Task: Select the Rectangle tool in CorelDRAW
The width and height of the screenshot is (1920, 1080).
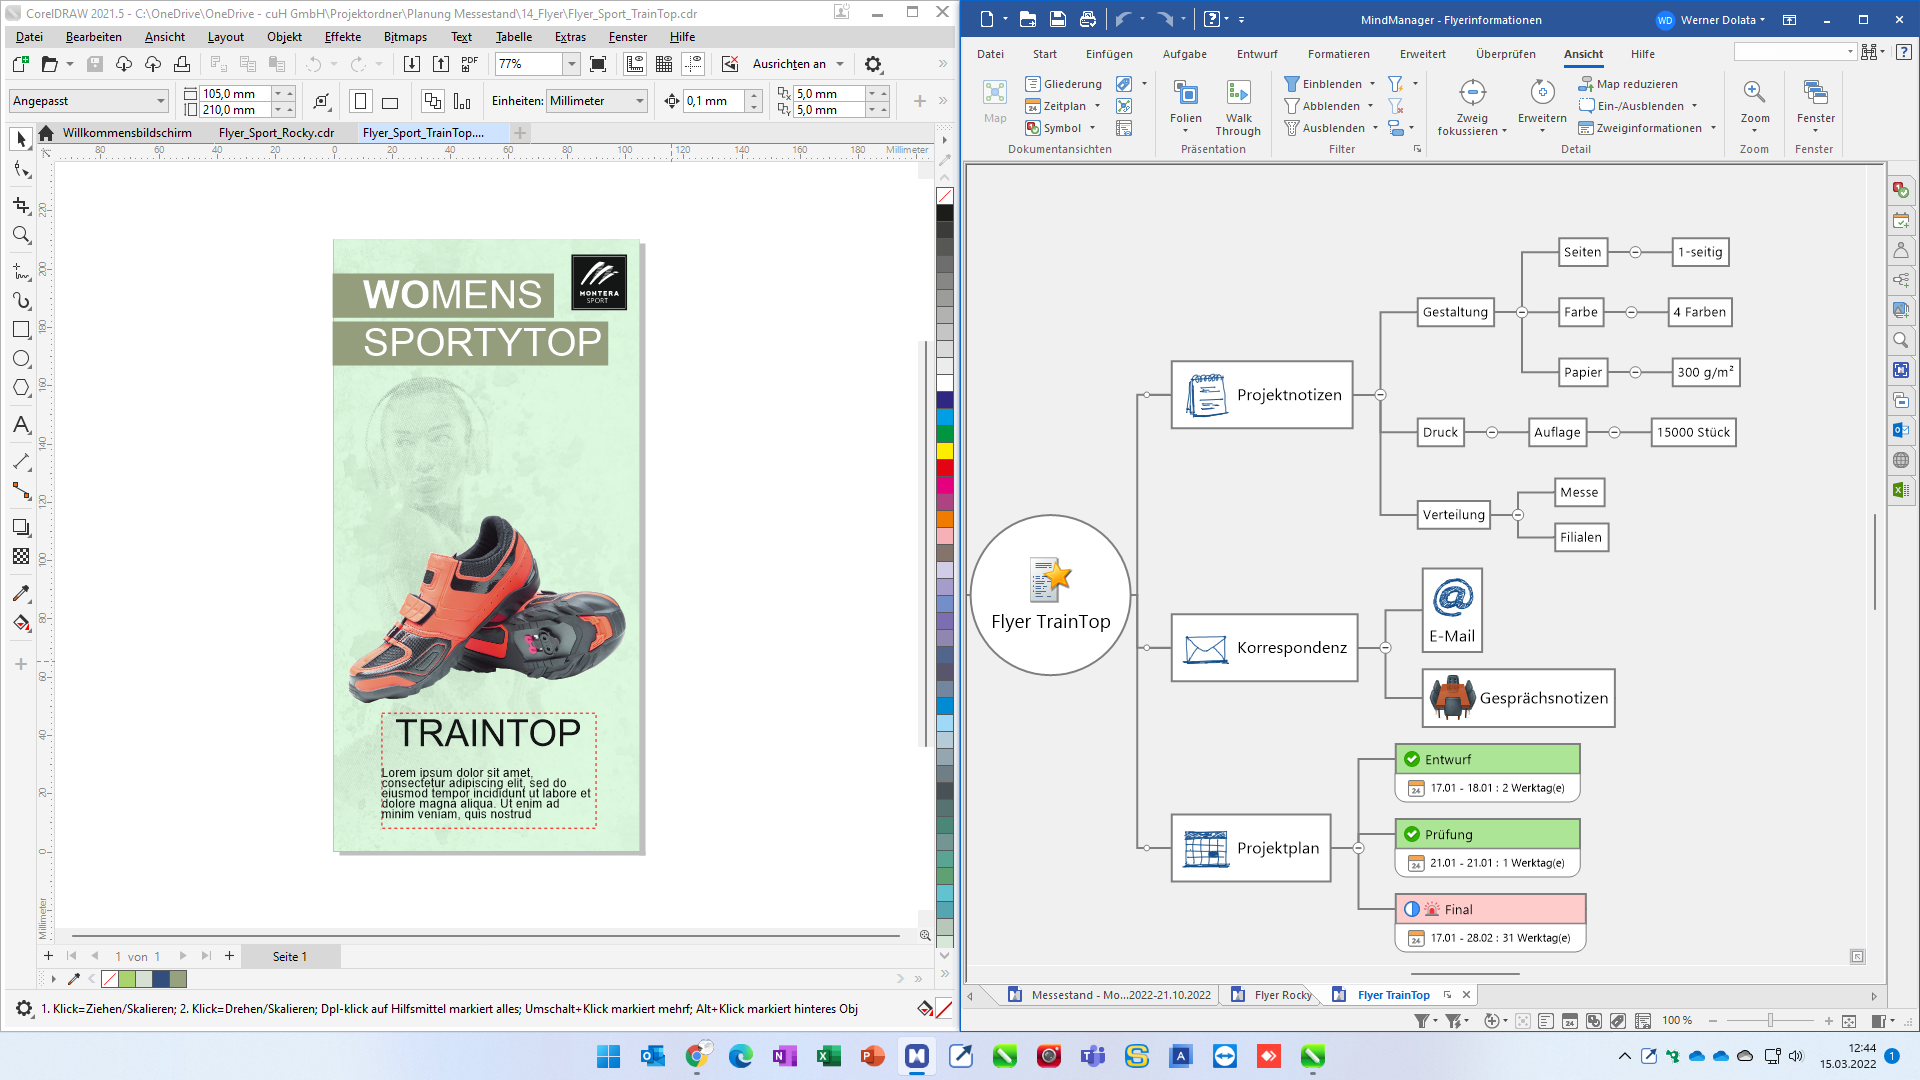Action: (21, 329)
